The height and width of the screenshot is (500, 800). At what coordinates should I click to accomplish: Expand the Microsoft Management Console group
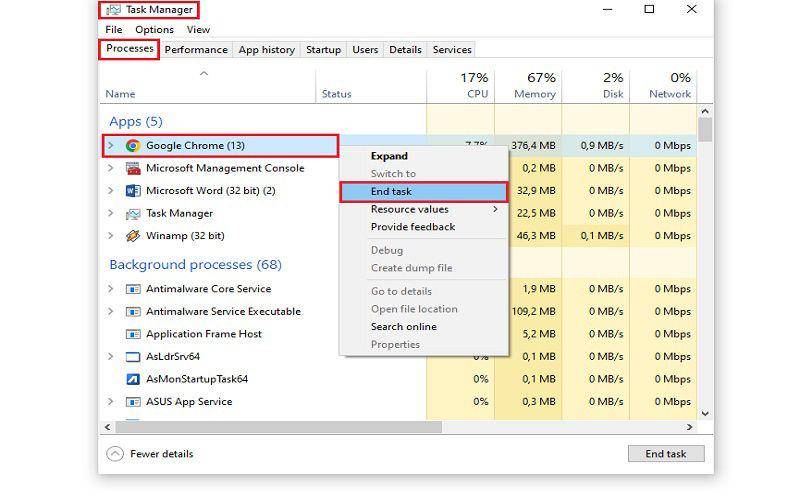(110, 168)
